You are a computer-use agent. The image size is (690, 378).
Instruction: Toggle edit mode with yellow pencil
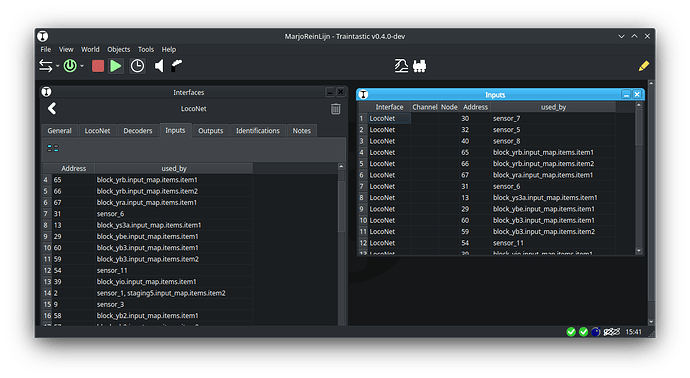643,66
